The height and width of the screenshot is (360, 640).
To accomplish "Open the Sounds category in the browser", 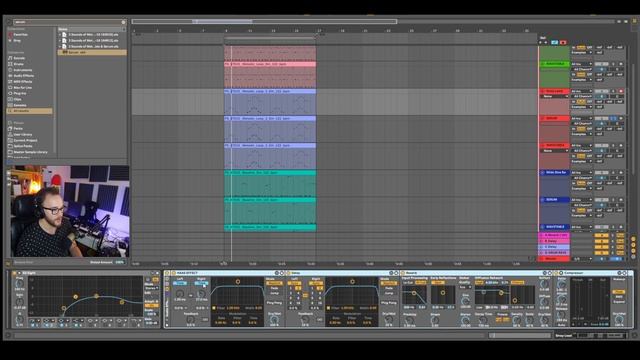I will point(19,58).
